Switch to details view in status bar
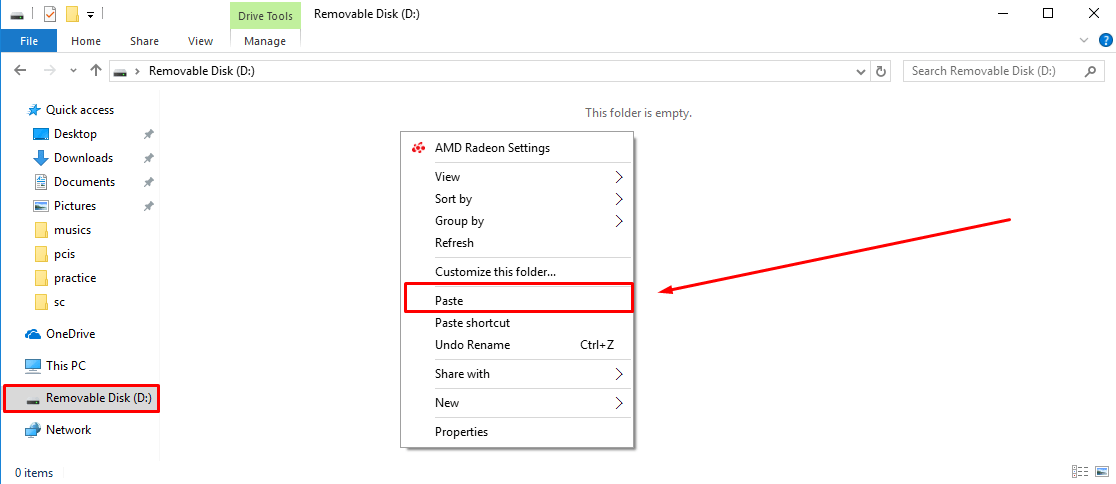1116x484 pixels. coord(1080,472)
